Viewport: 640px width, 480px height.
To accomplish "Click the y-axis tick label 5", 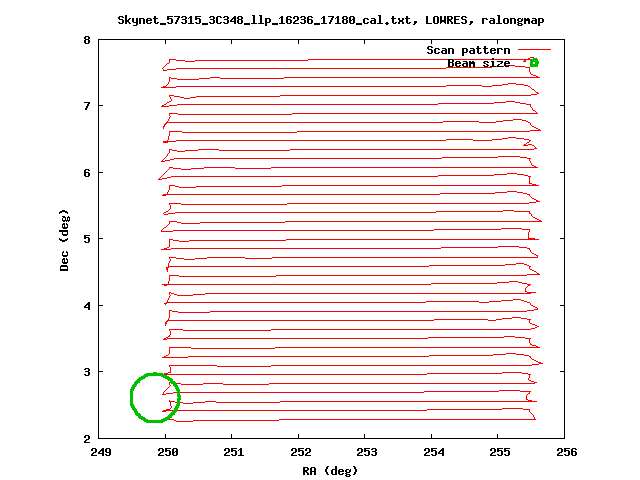I will pyautogui.click(x=87, y=239).
